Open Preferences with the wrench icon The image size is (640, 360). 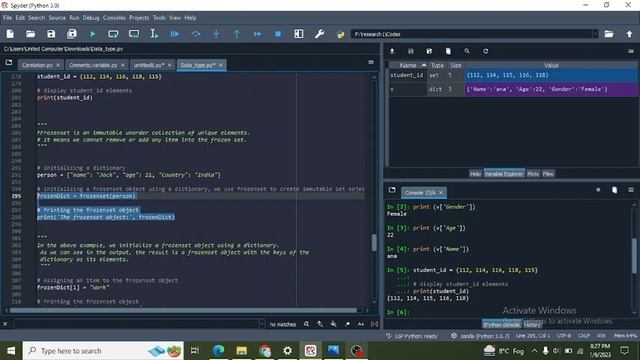[320, 34]
